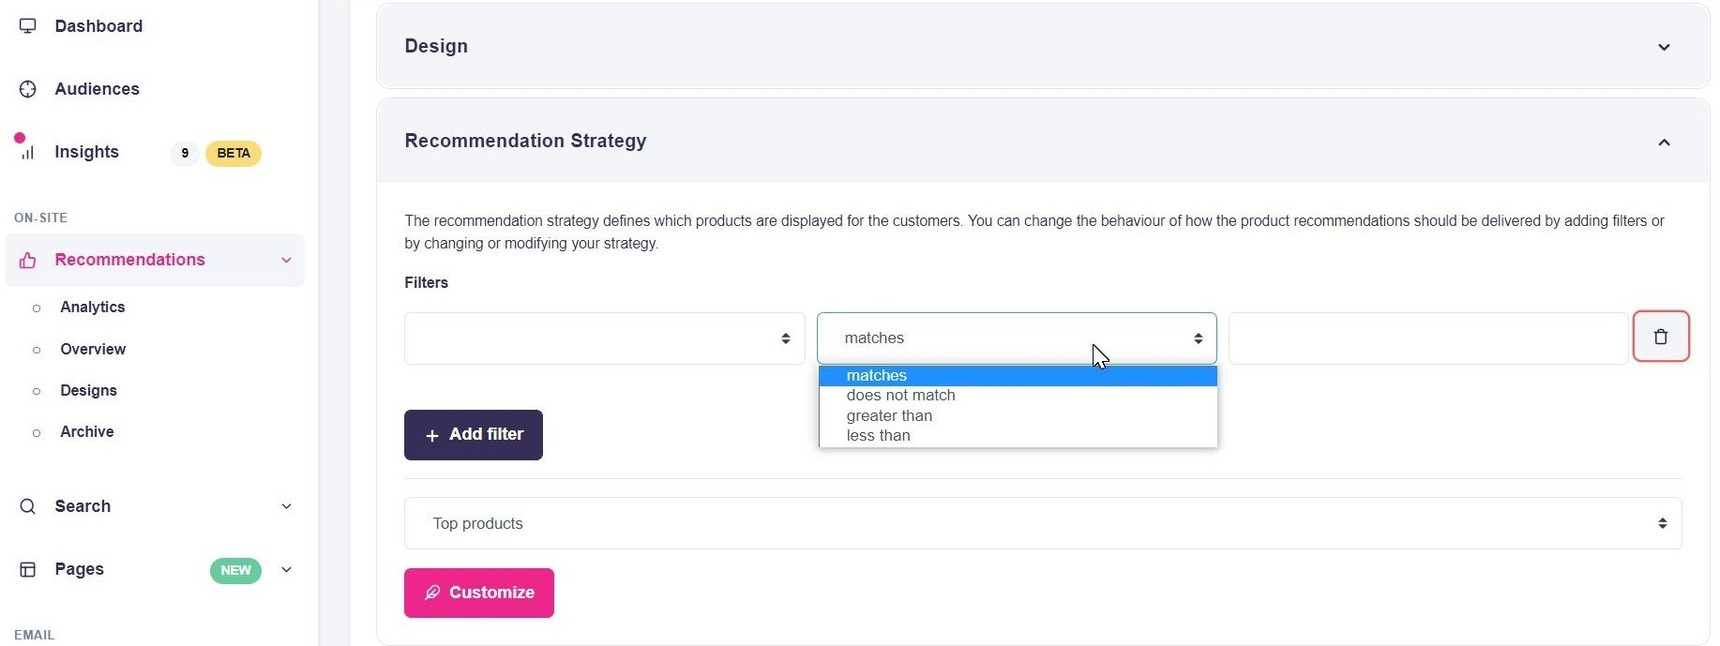This screenshot has width=1720, height=646.
Task: Delete the filter with trash icon
Action: 1660,337
